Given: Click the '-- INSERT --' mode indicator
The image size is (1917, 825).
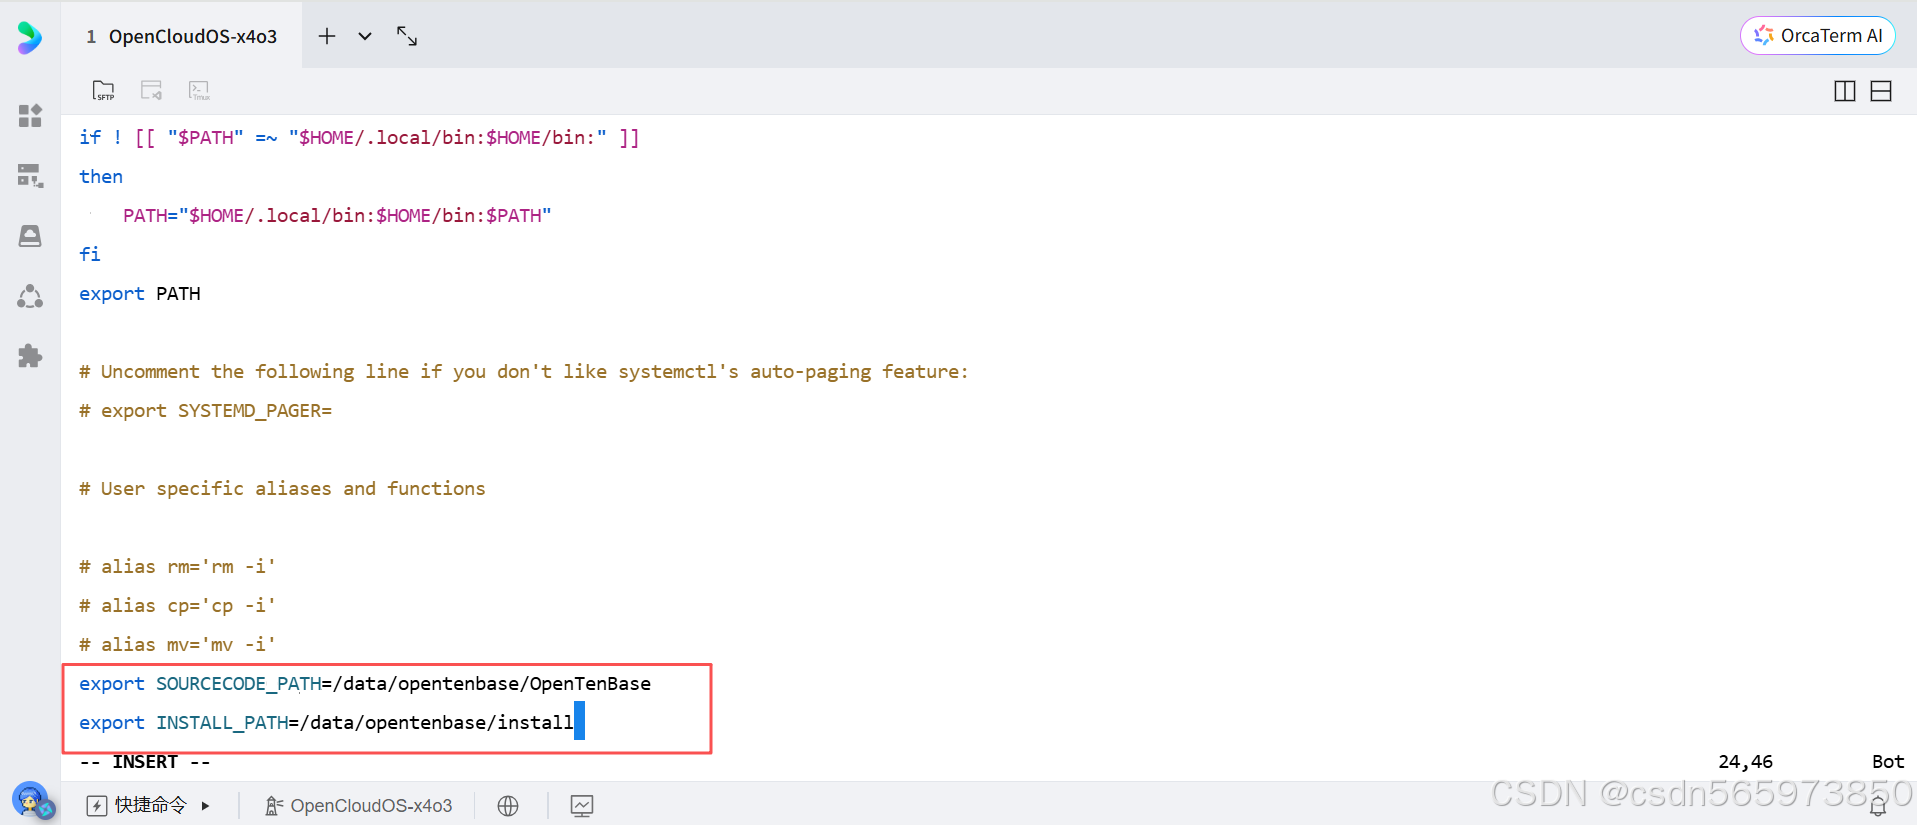Looking at the screenshot, I should (145, 762).
